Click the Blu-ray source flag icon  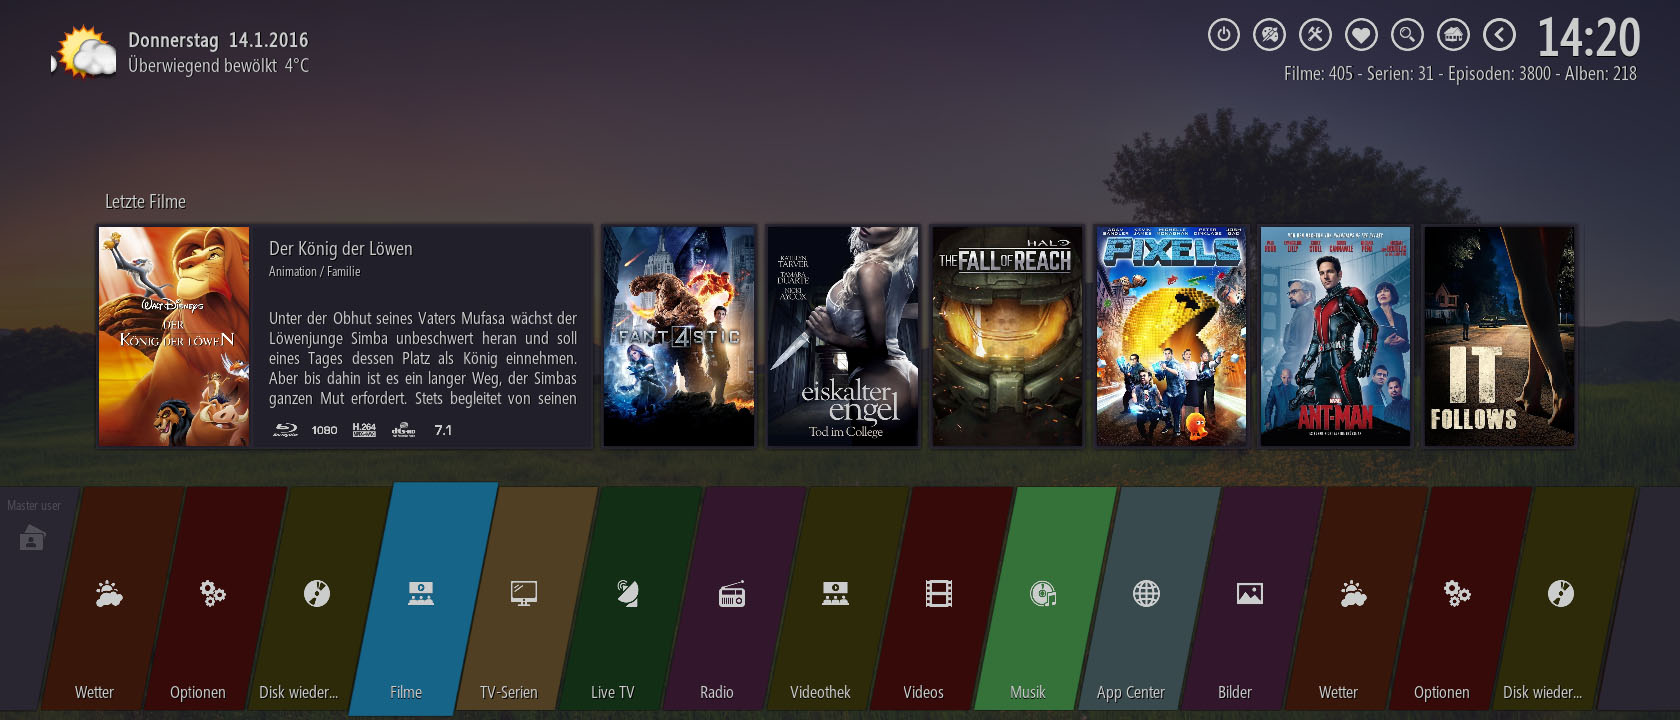pos(286,430)
